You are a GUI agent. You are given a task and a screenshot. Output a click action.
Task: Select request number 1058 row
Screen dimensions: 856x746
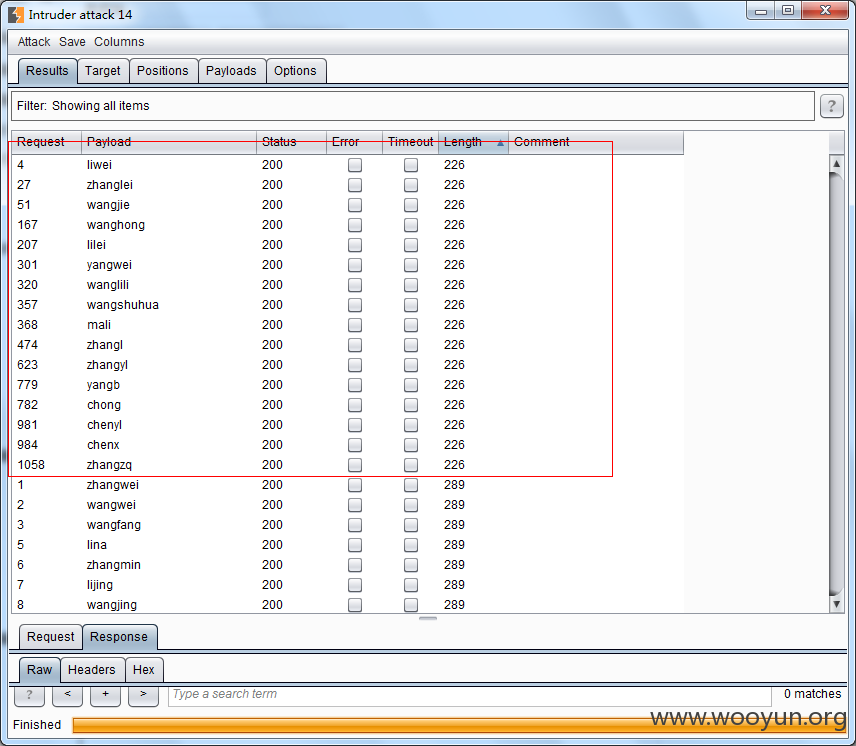point(347,465)
